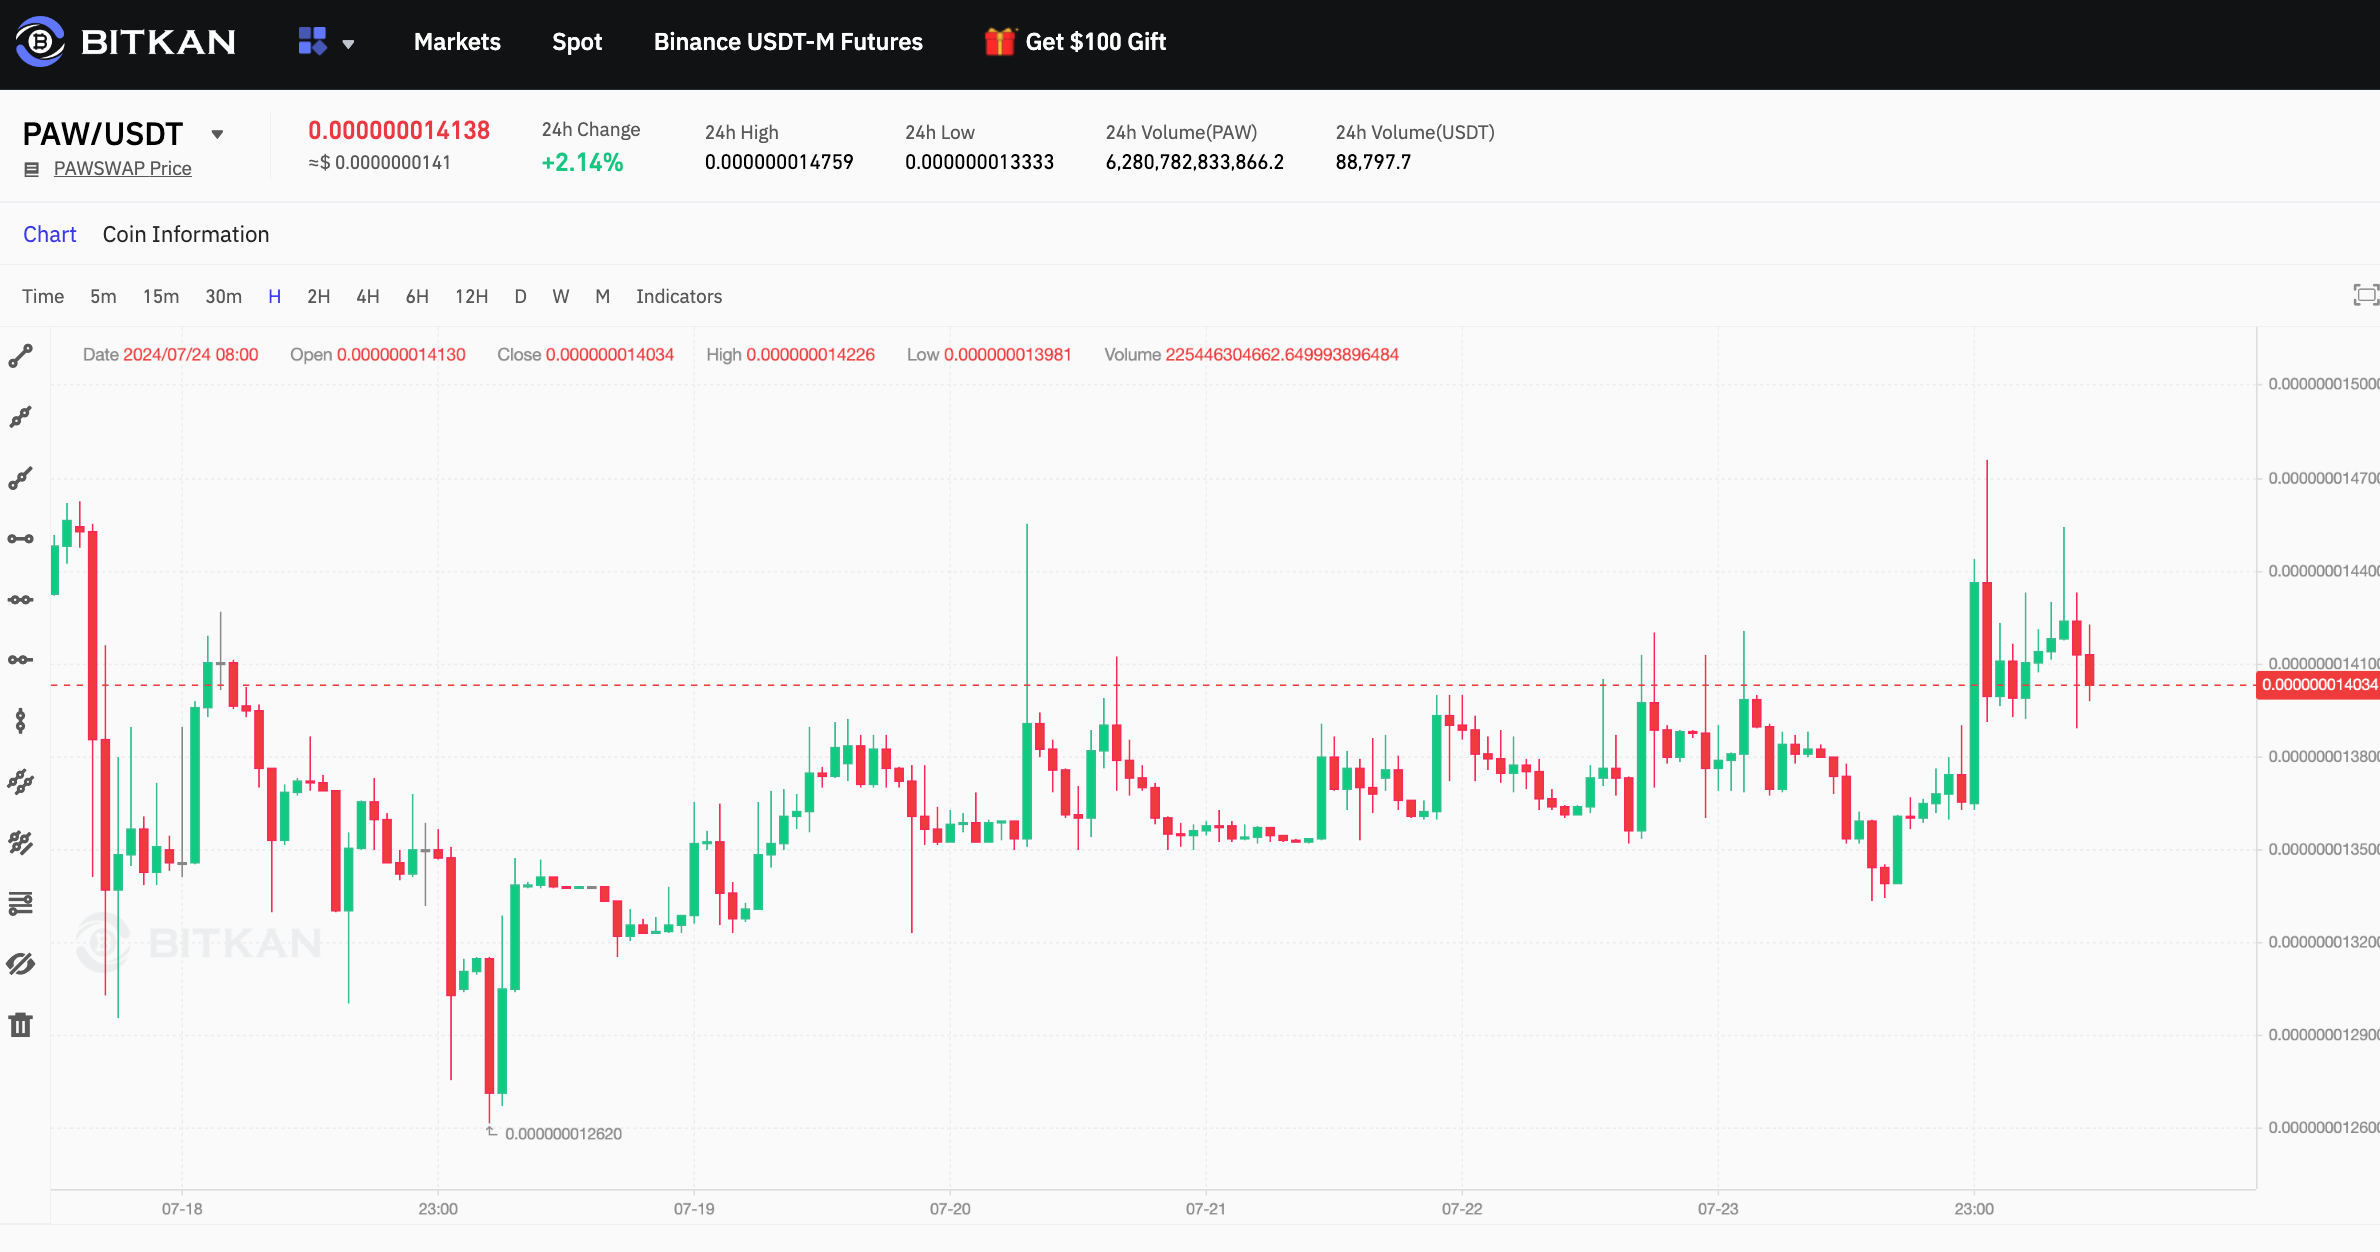This screenshot has height=1252, width=2380.
Task: Click the BitKan logo
Action: 125,43
